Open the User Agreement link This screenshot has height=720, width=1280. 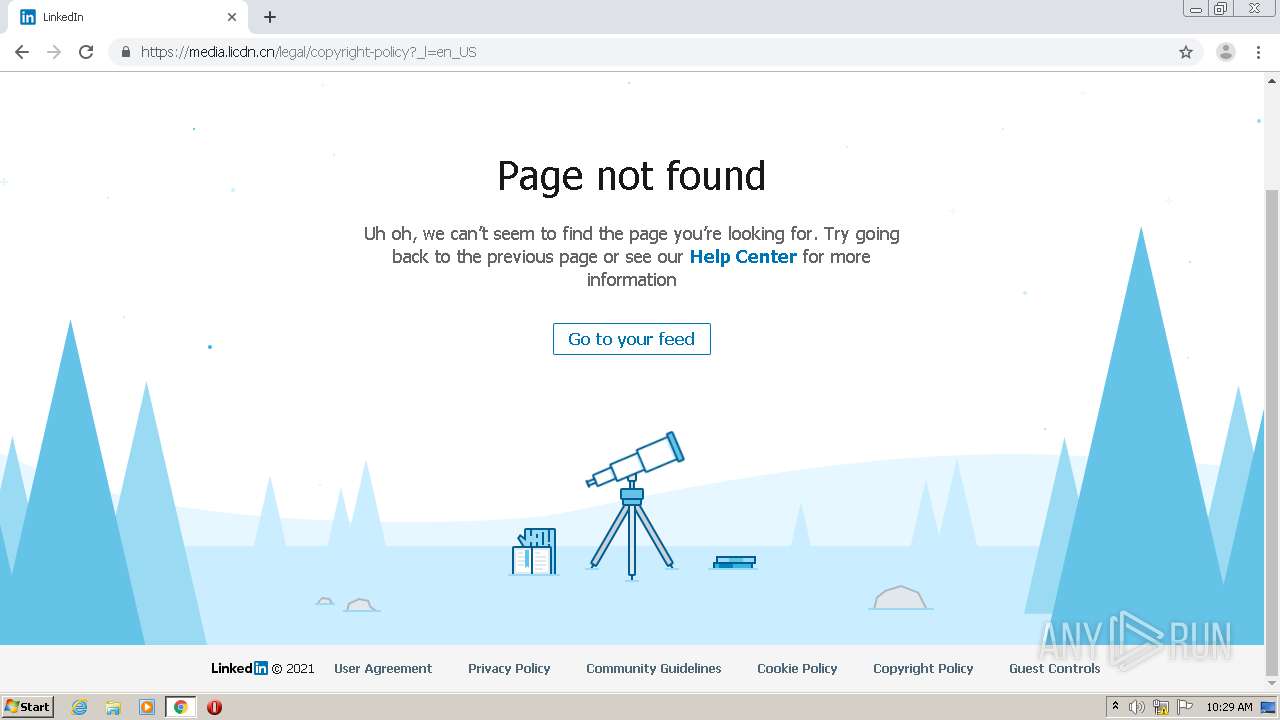point(383,668)
